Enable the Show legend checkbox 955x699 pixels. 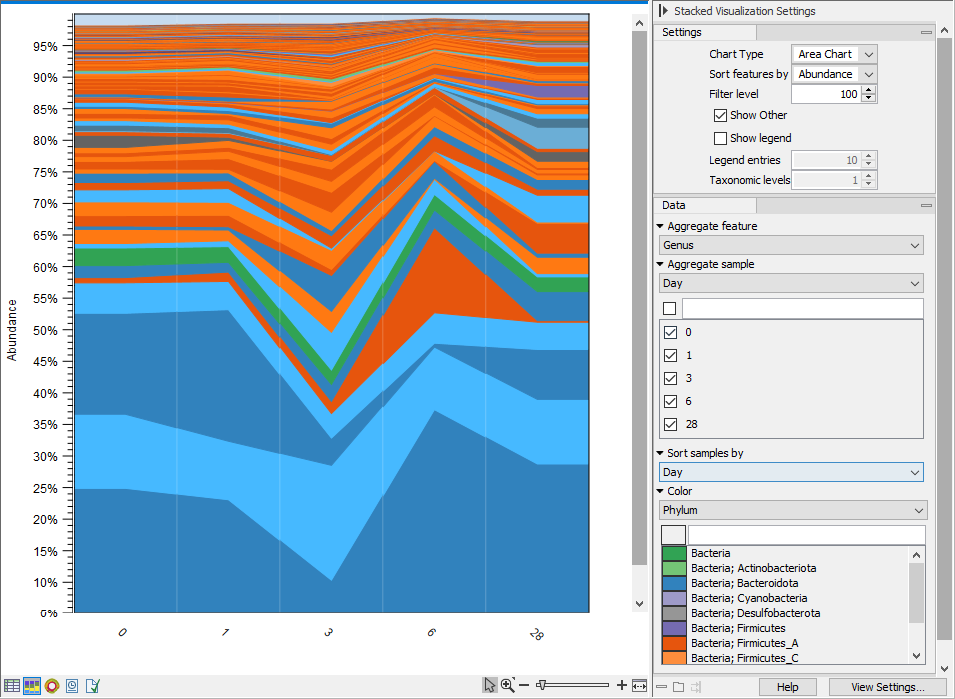pos(721,138)
